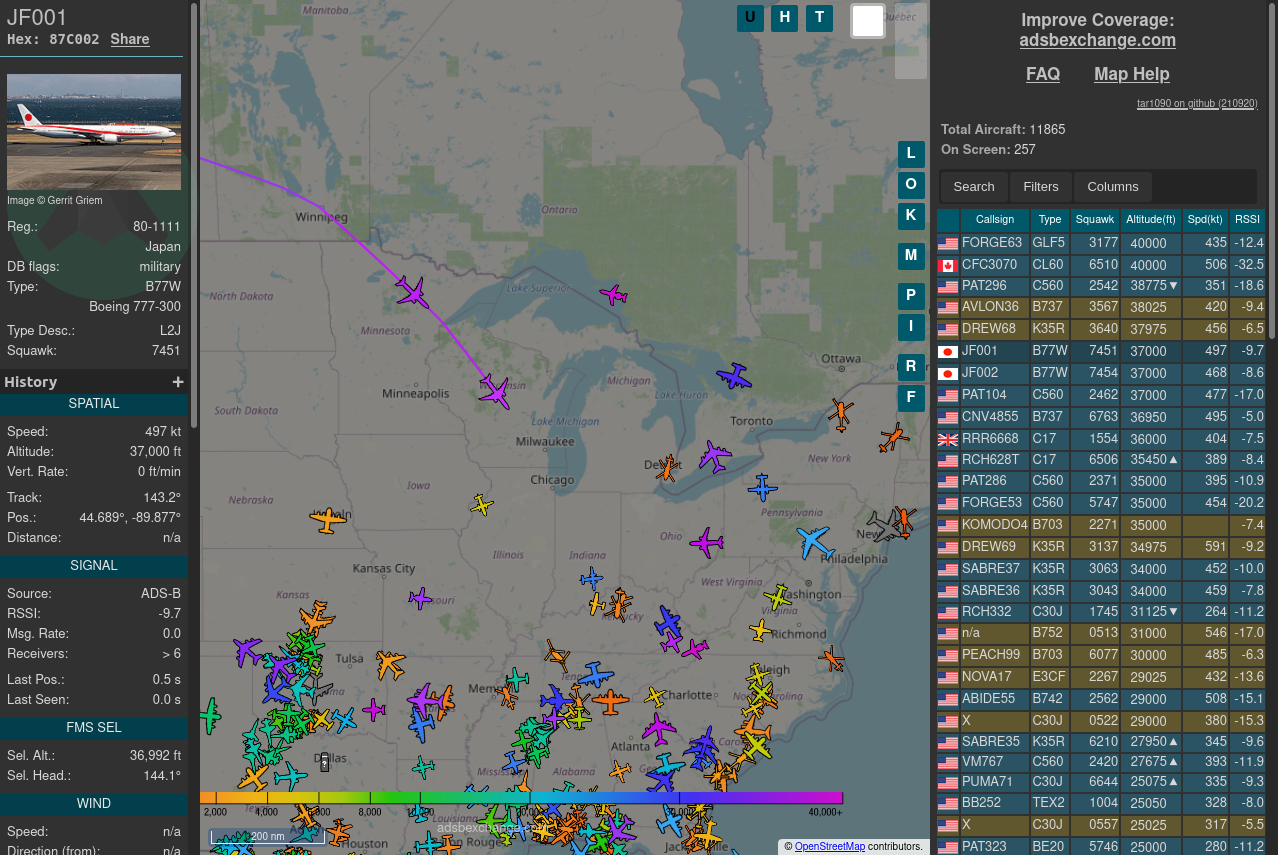This screenshot has width=1278, height=855.
Task: Expand the History section with the plus
Action: 178,382
